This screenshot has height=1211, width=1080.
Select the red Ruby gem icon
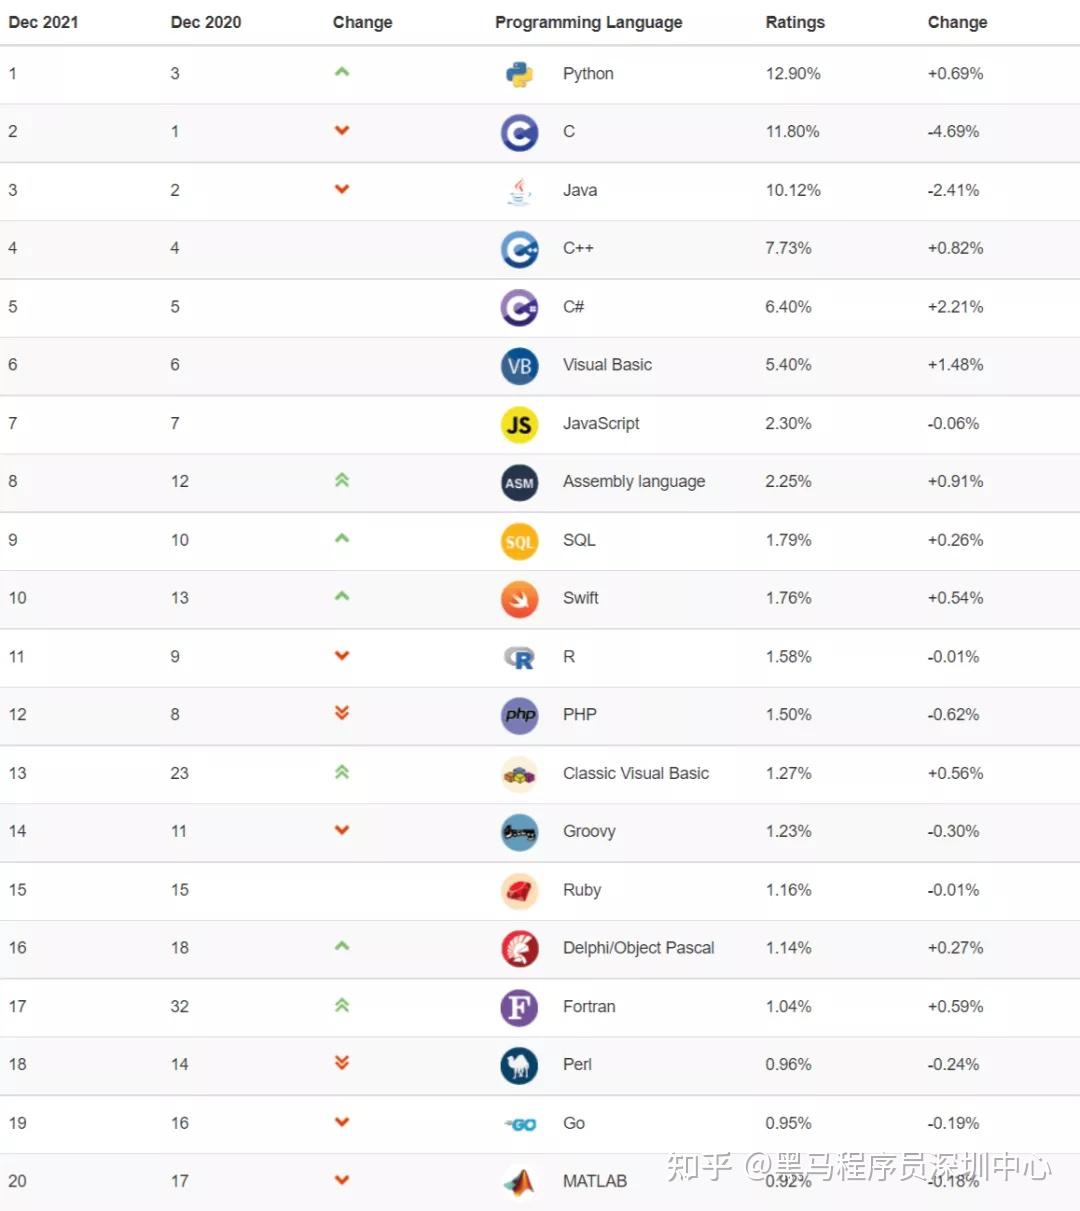point(519,891)
